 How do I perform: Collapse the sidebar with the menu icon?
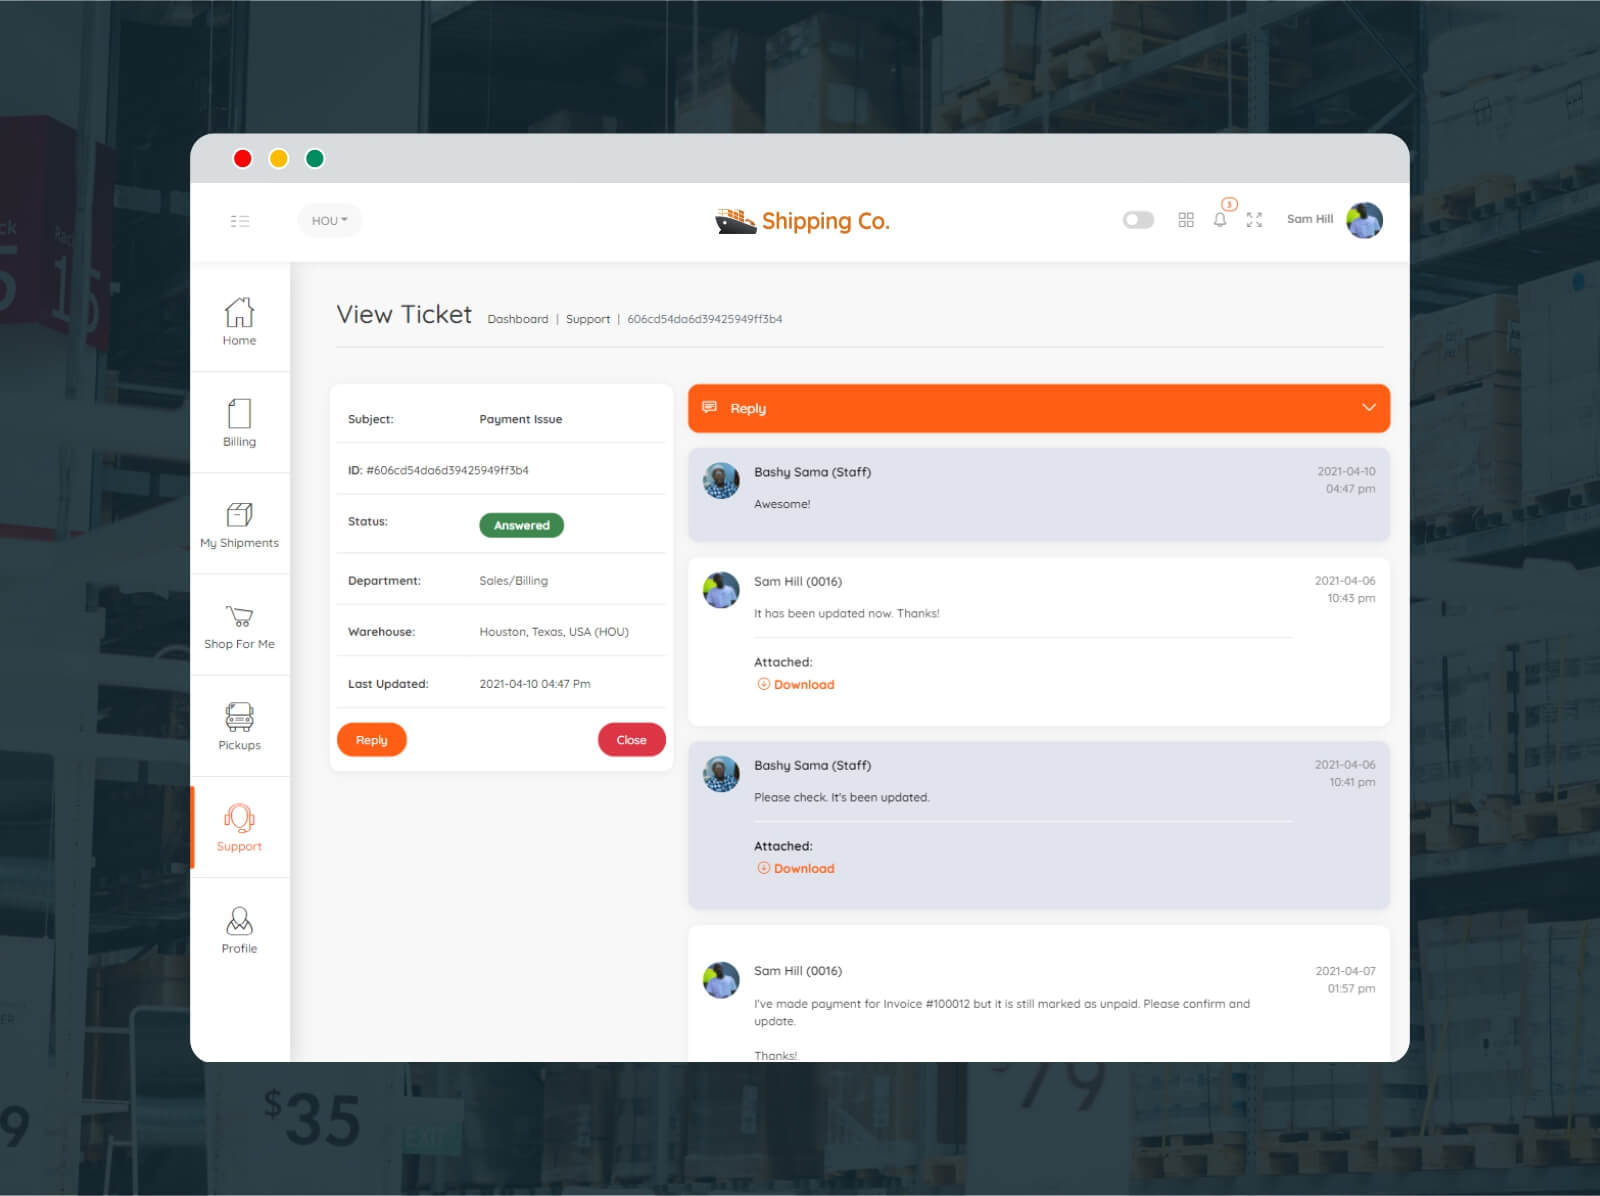pyautogui.click(x=240, y=221)
